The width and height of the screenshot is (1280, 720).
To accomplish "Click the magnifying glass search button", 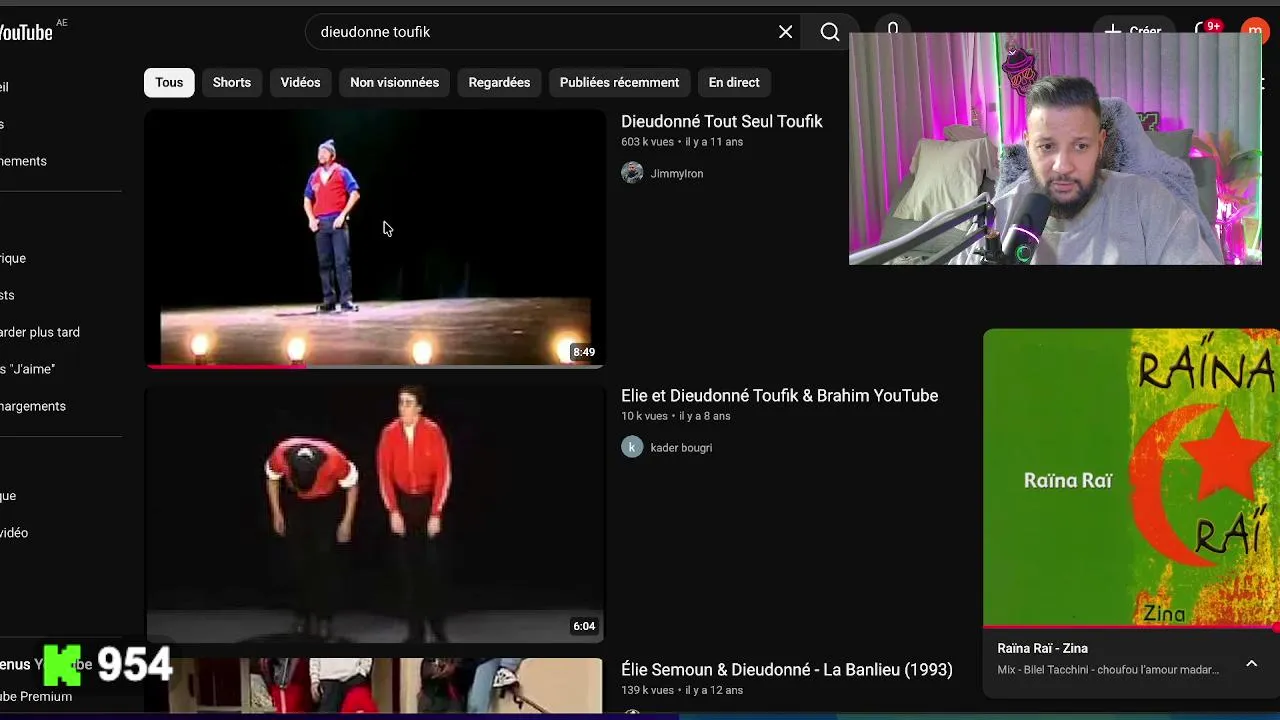I will tap(830, 32).
